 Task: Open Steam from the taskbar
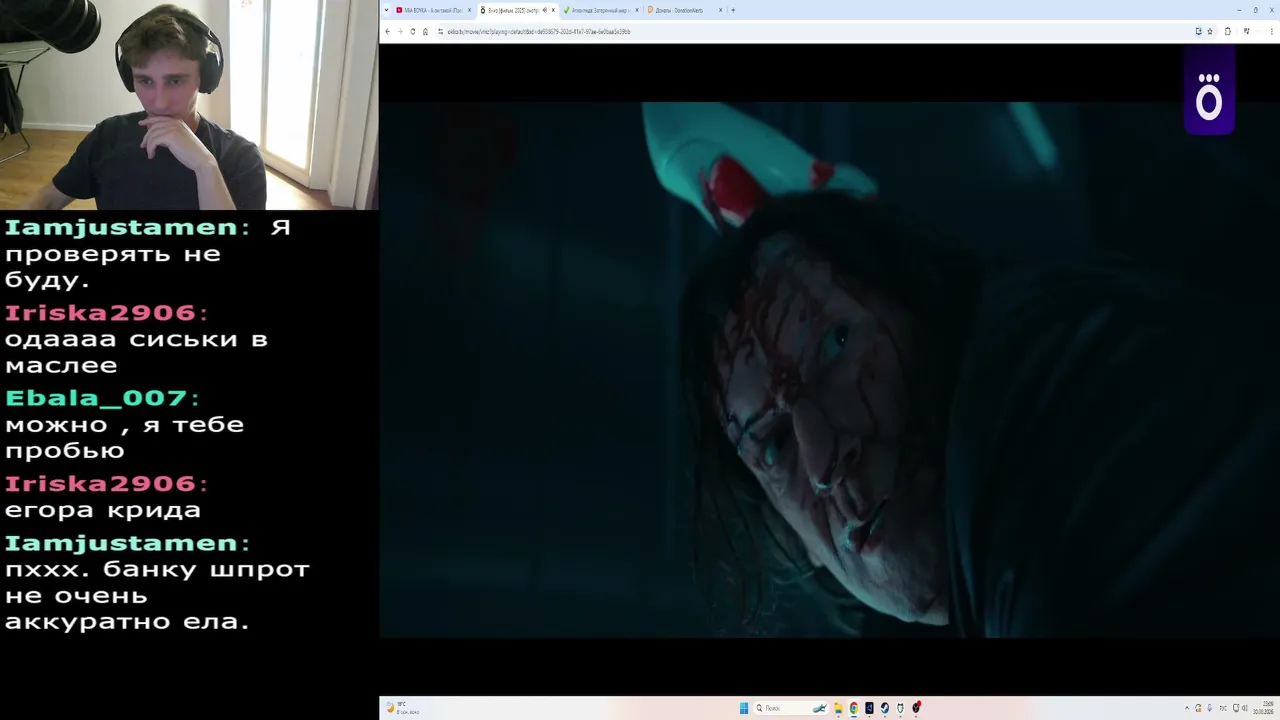[885, 708]
